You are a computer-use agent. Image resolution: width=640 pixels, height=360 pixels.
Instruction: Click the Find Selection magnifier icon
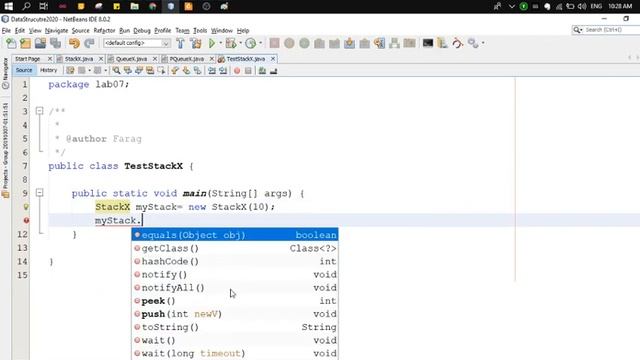click(x=116, y=71)
